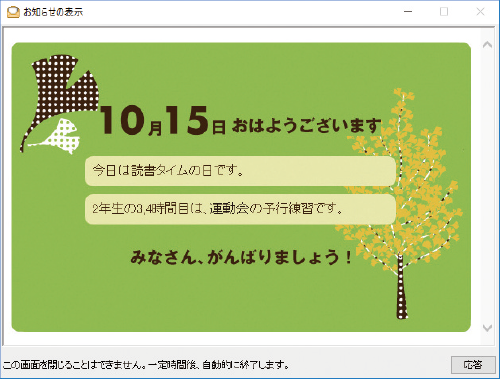Click the scrollbar up arrow
Screen dimensions: 500x379
coord(487,45)
